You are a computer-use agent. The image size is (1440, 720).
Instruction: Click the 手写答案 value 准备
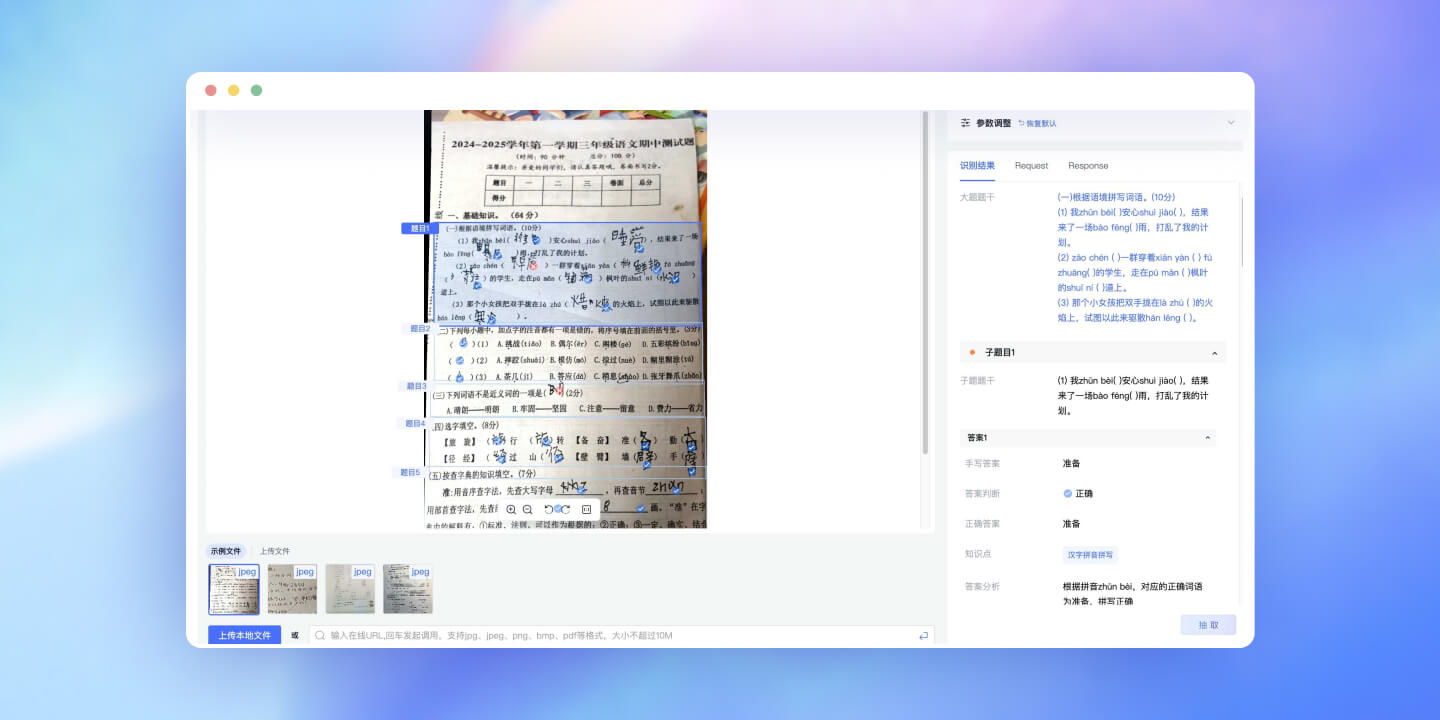(x=1071, y=464)
